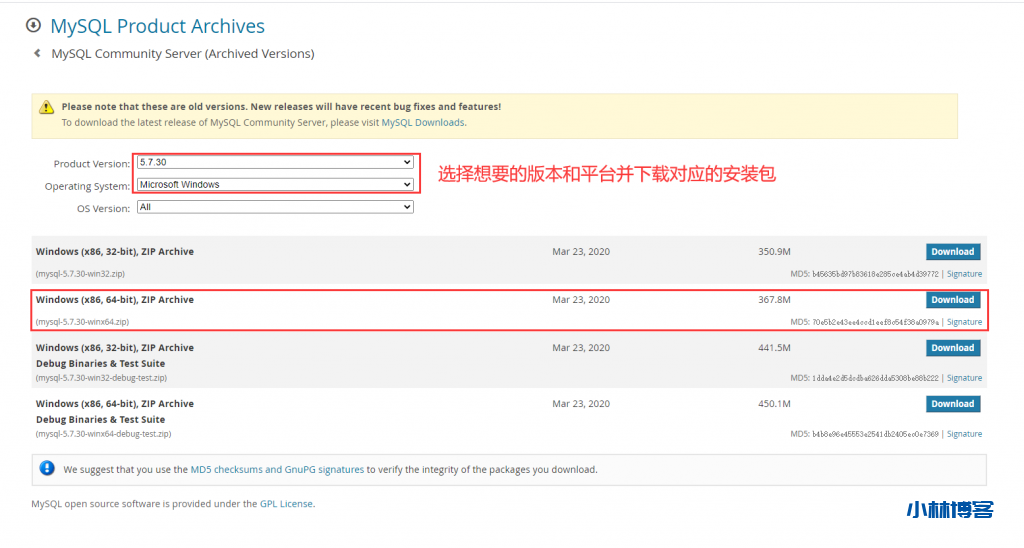This screenshot has width=1024, height=548.
Task: Open the MySQL Downloads link
Action: 423,123
